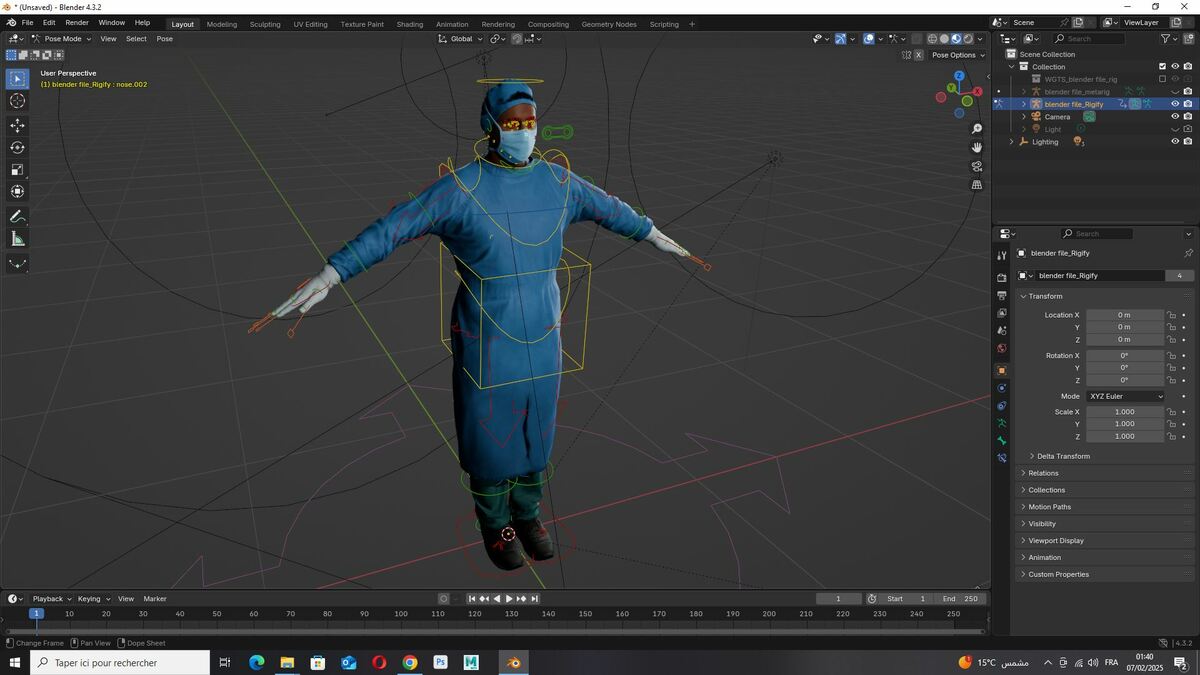The height and width of the screenshot is (675, 1200).
Task: Select the Breakdowner pose tool
Action: (17, 264)
